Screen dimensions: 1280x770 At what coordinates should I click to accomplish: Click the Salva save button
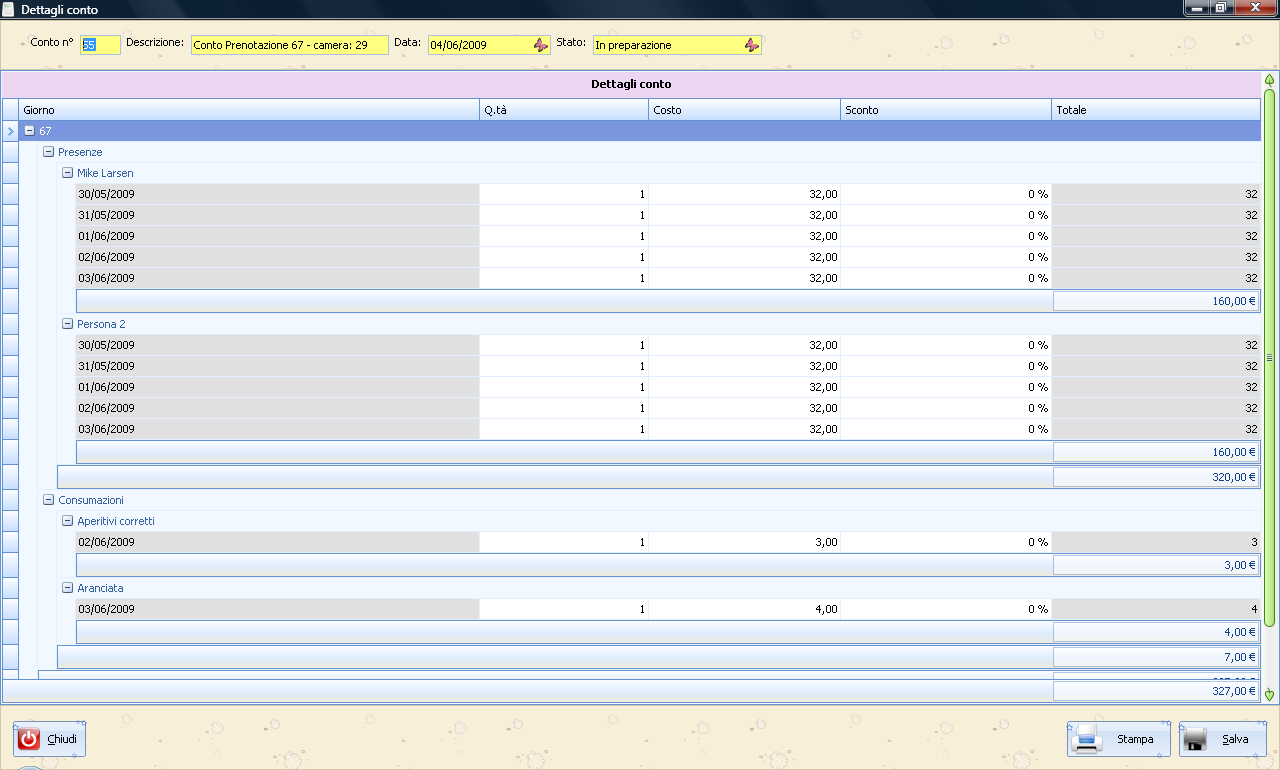pyautogui.click(x=1223, y=740)
